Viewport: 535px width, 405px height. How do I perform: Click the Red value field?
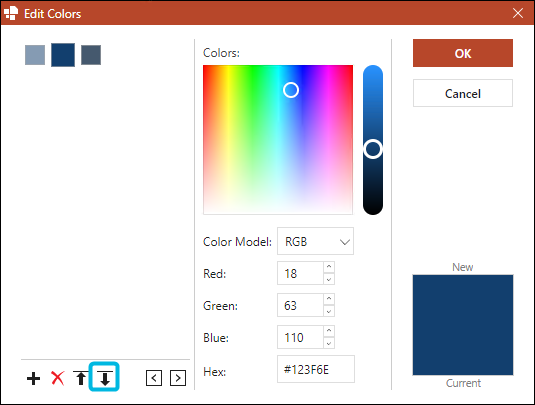click(x=300, y=273)
